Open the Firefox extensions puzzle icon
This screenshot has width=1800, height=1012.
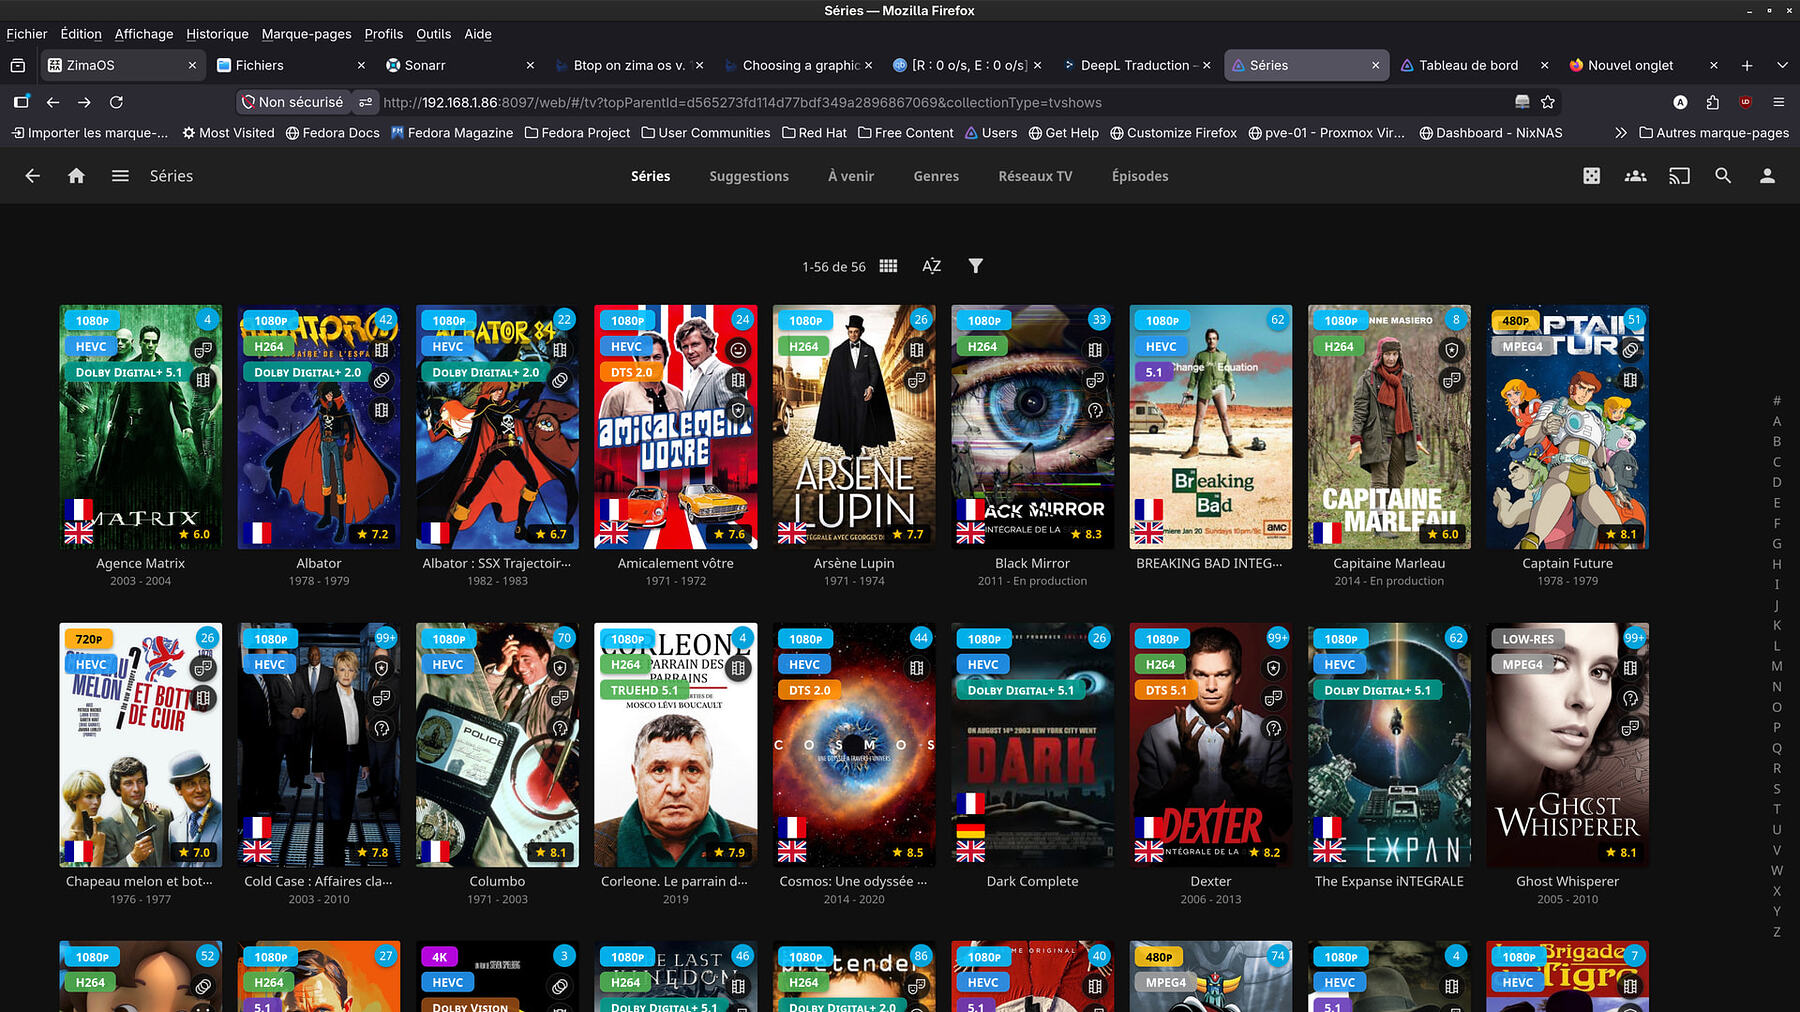[x=1713, y=102]
